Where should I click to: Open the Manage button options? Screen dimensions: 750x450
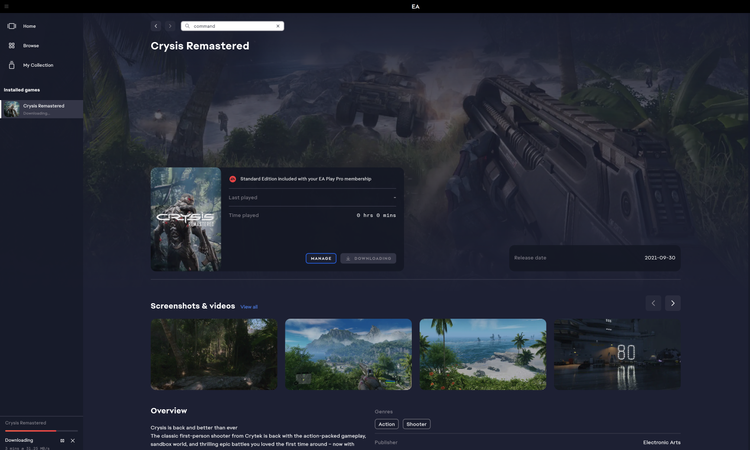coord(321,258)
